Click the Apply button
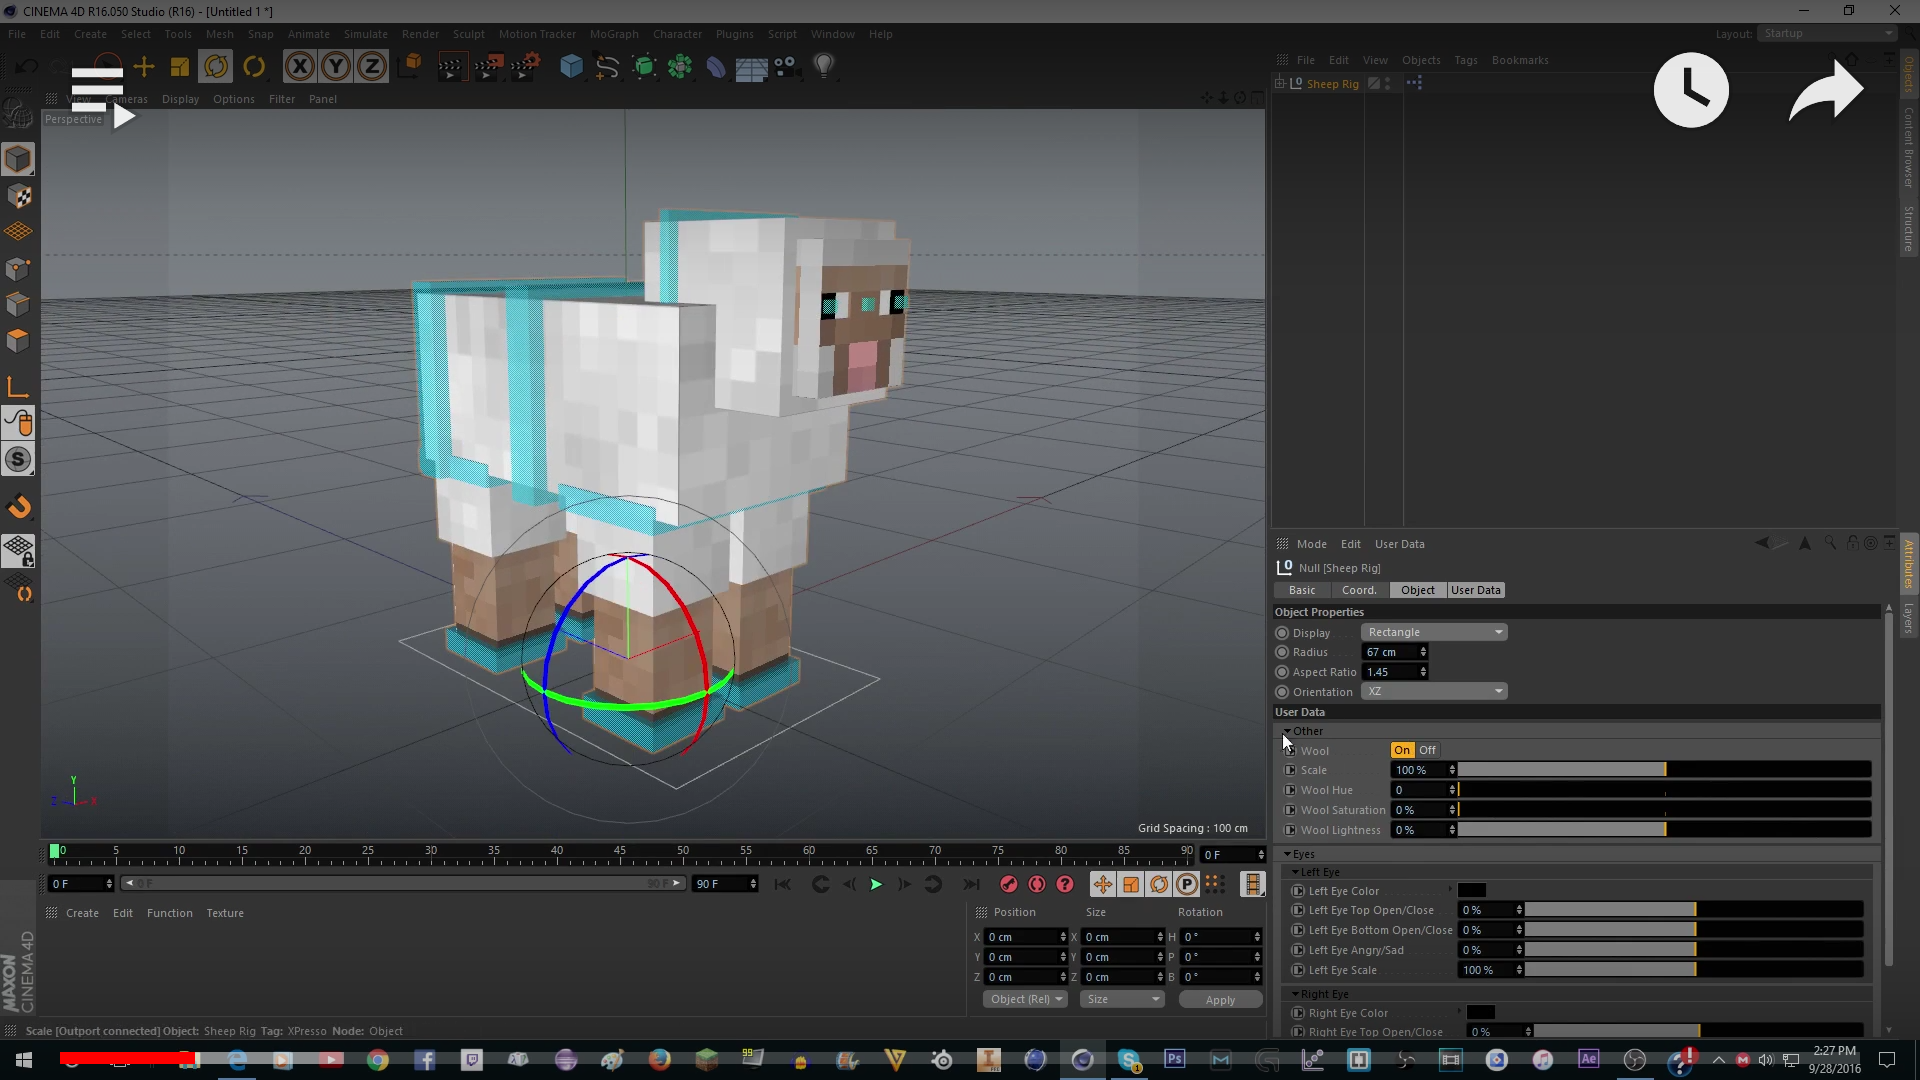This screenshot has width=1920, height=1080. 1219,999
